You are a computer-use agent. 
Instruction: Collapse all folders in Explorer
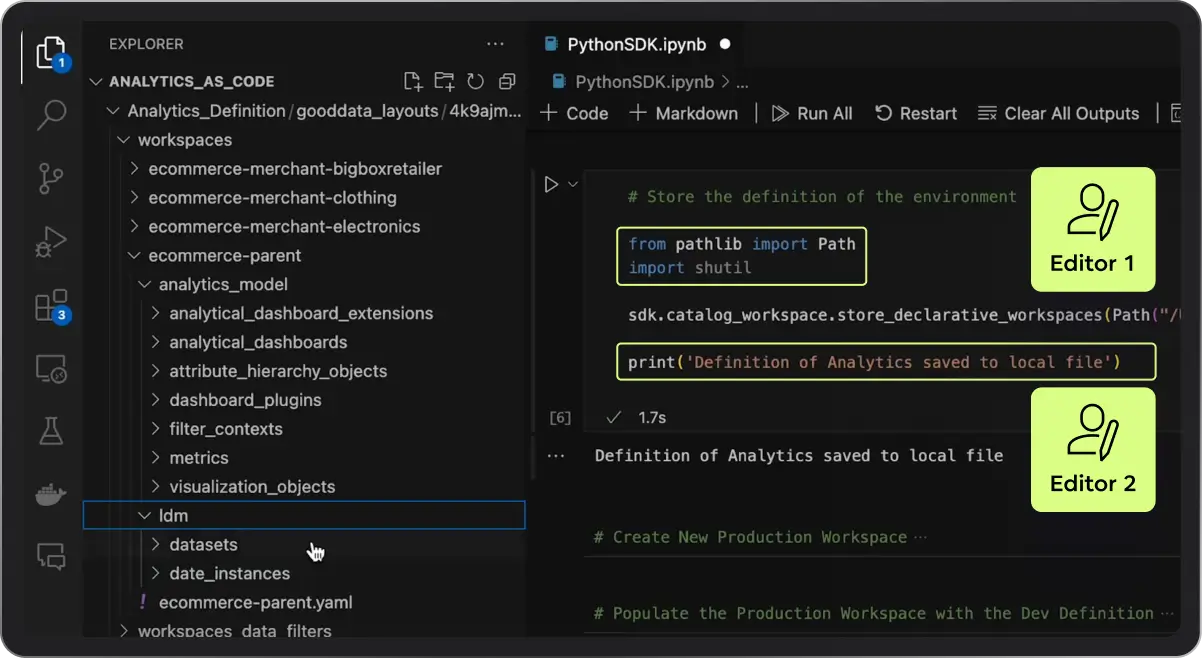click(507, 82)
